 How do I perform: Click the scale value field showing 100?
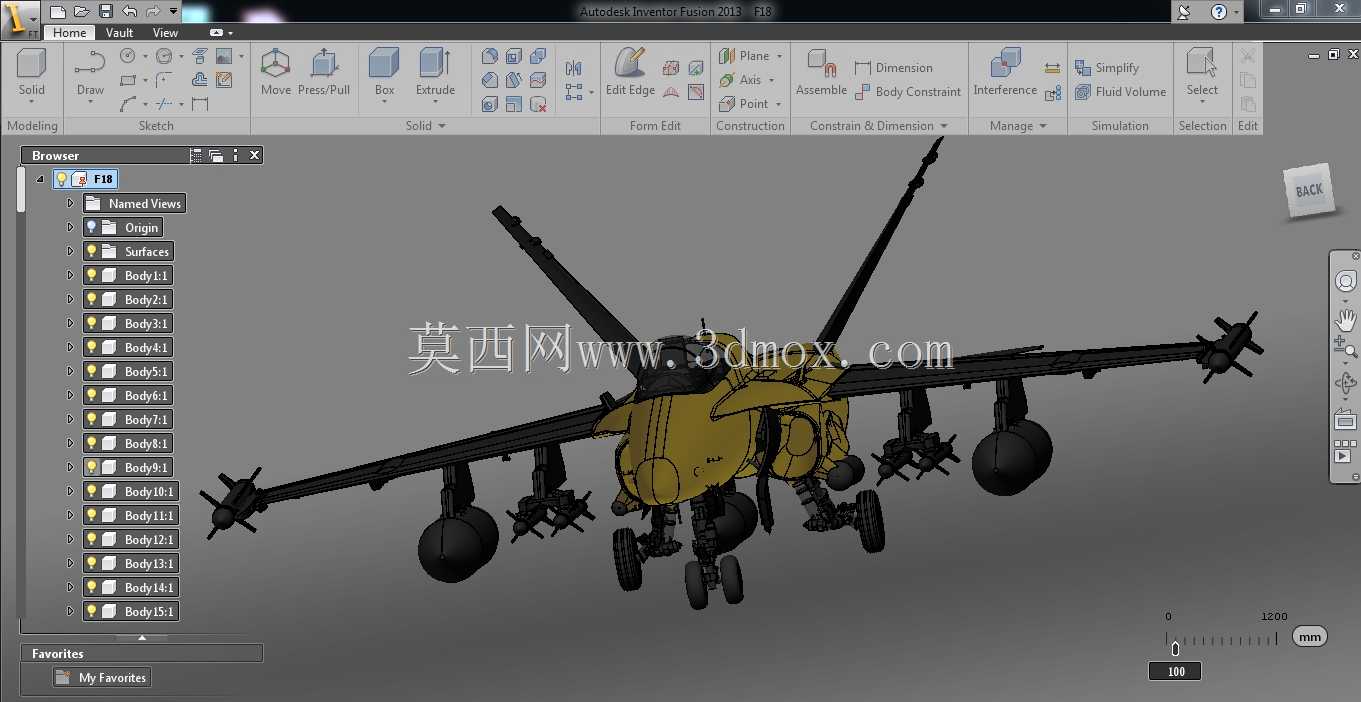click(x=1176, y=671)
